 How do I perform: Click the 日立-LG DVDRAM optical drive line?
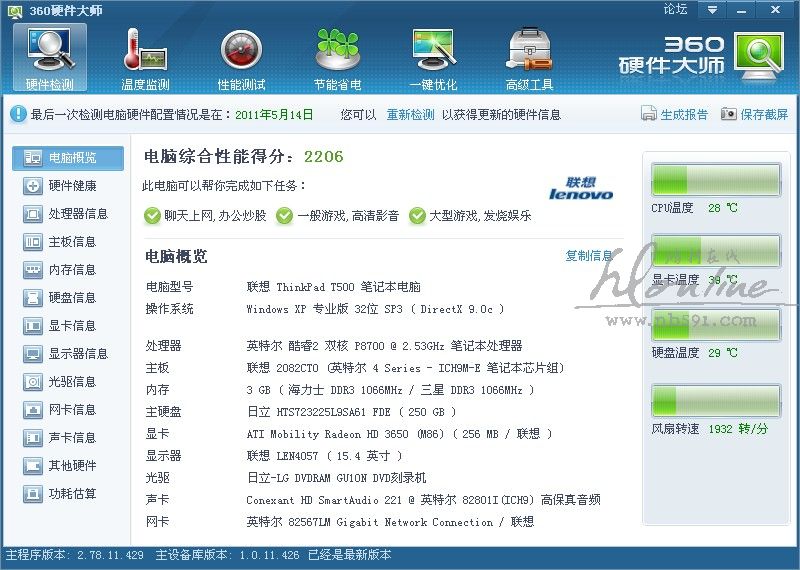click(336, 478)
